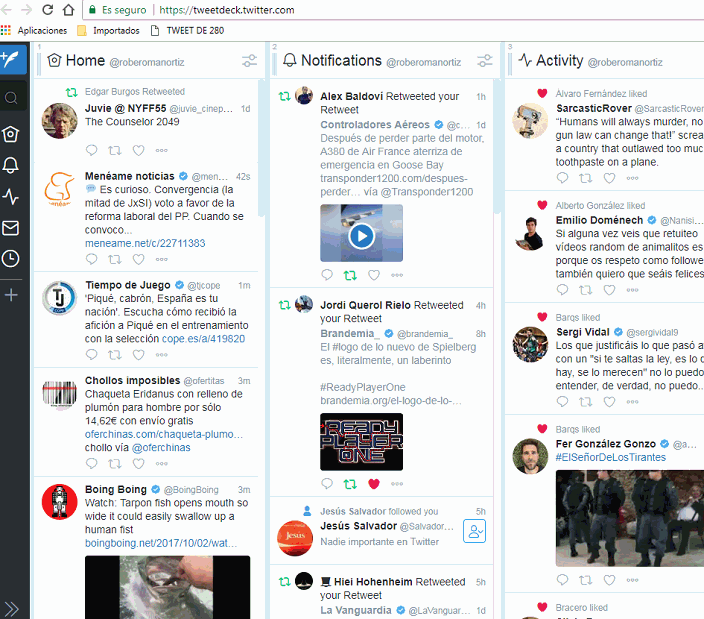Reply to the SarcasticRover tweet
Screen dimensions: 704x619
[x=563, y=178]
